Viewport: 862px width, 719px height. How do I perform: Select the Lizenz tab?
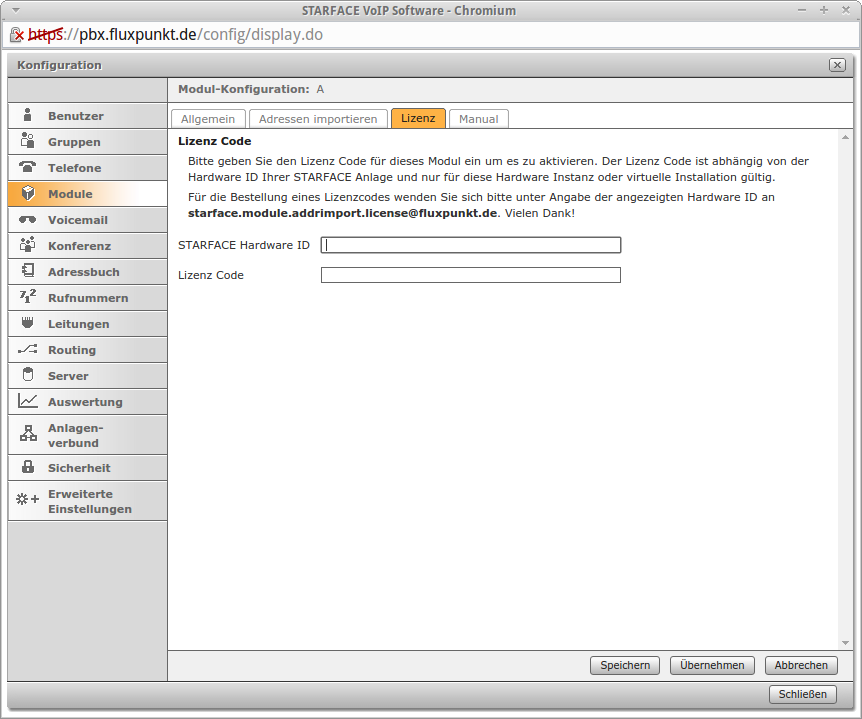pos(418,118)
